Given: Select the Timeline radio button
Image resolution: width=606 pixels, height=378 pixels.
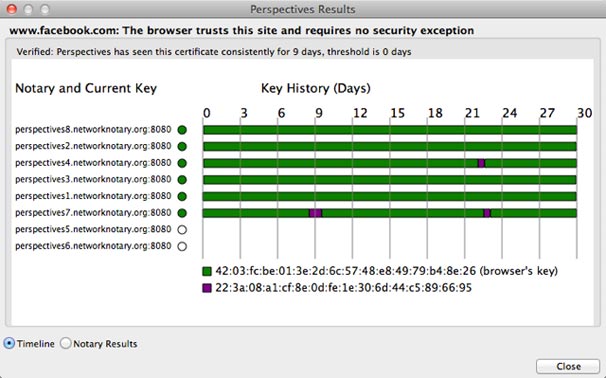Looking at the screenshot, I should click(x=9, y=343).
